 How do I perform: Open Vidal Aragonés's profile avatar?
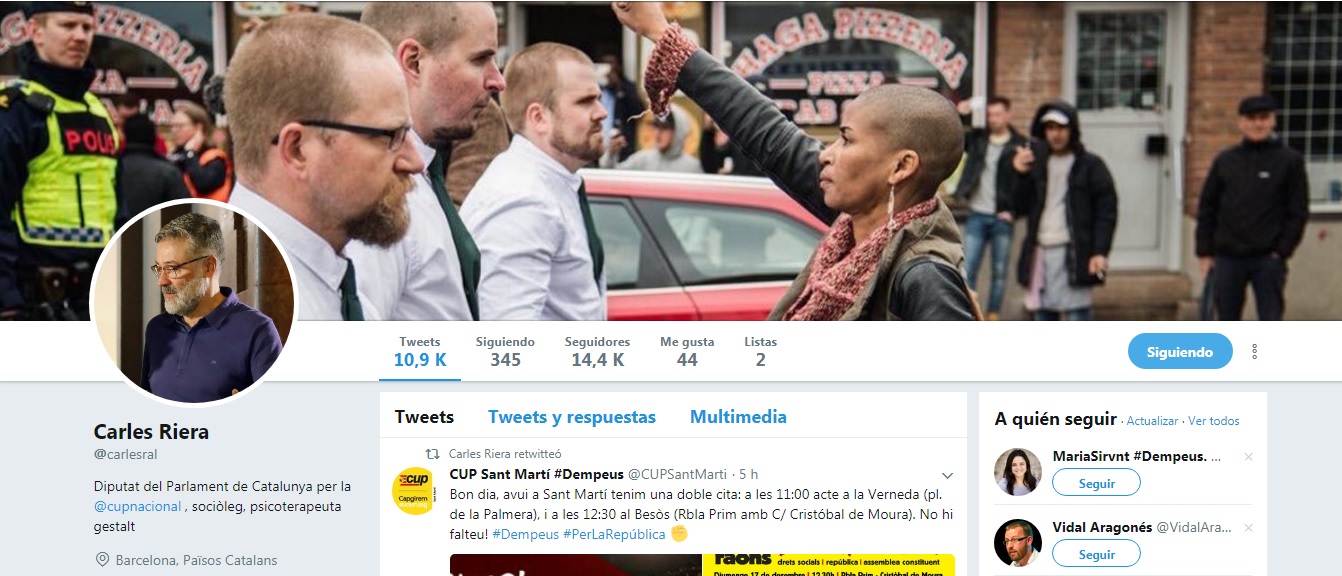1018,543
